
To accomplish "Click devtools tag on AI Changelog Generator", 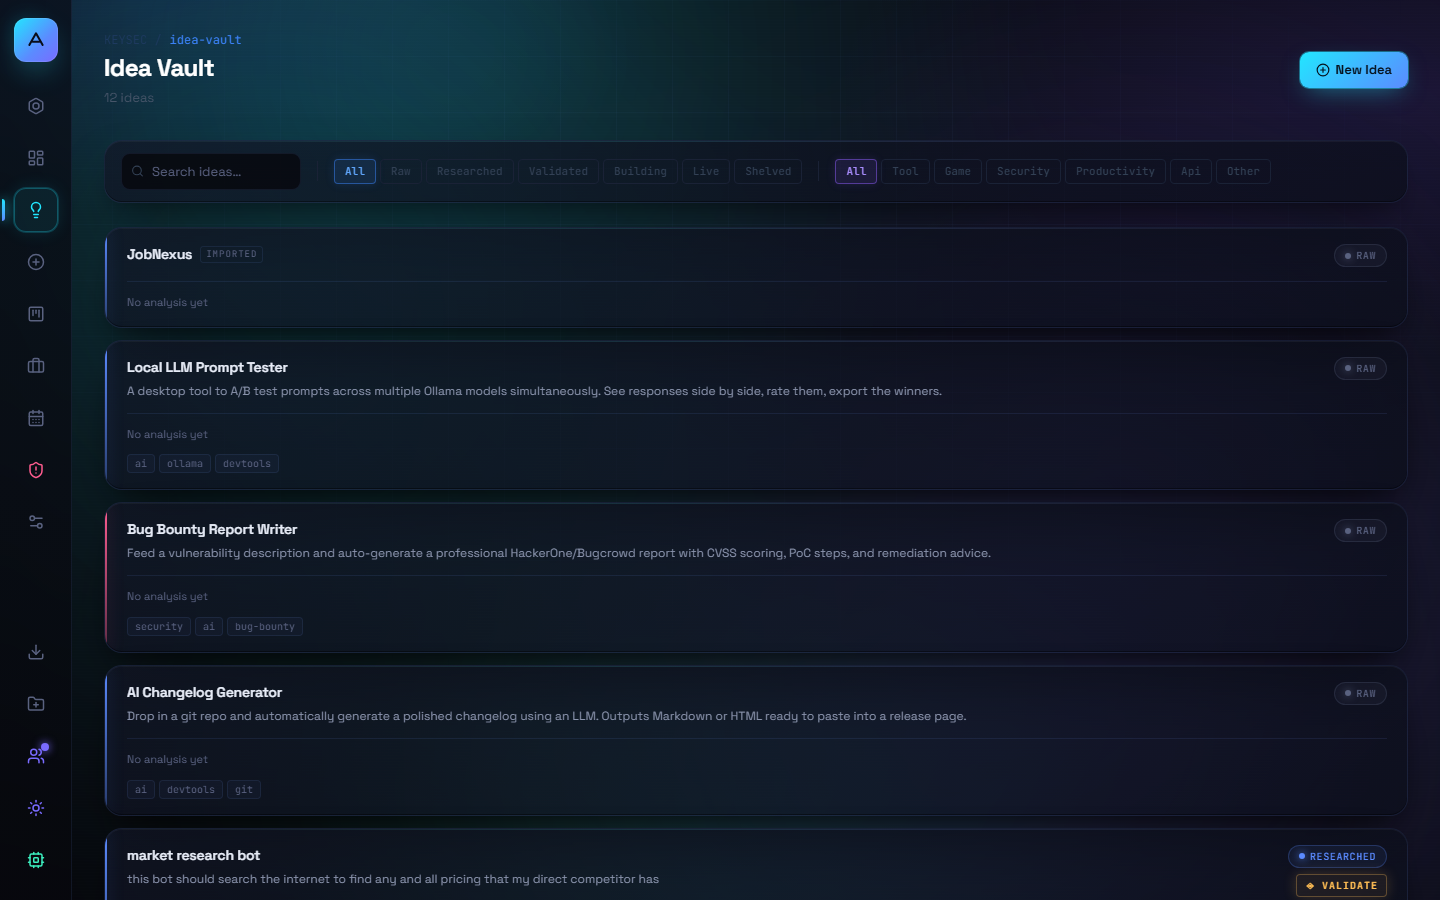I will click(191, 790).
